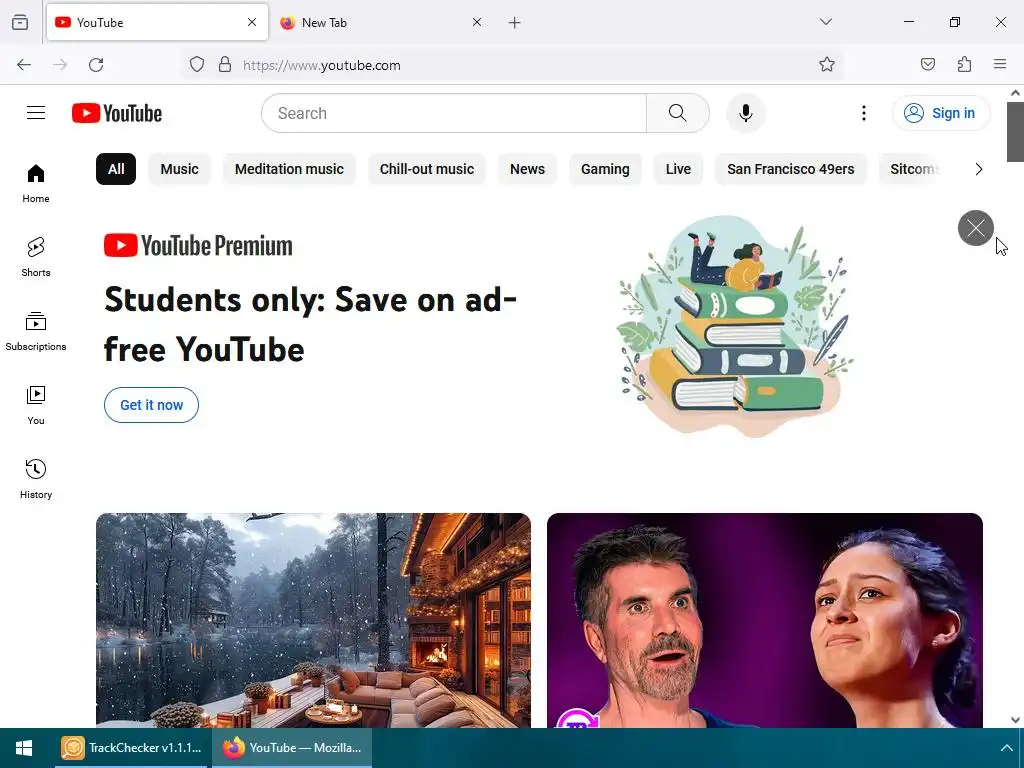Select the Live filter chip
The width and height of the screenshot is (1024, 768).
(678, 169)
